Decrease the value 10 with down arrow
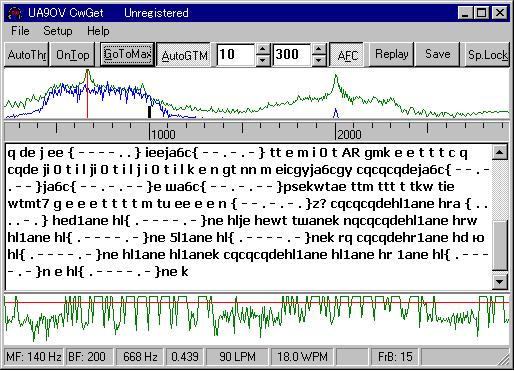Screen dimensions: 514x371 [x=263, y=60]
